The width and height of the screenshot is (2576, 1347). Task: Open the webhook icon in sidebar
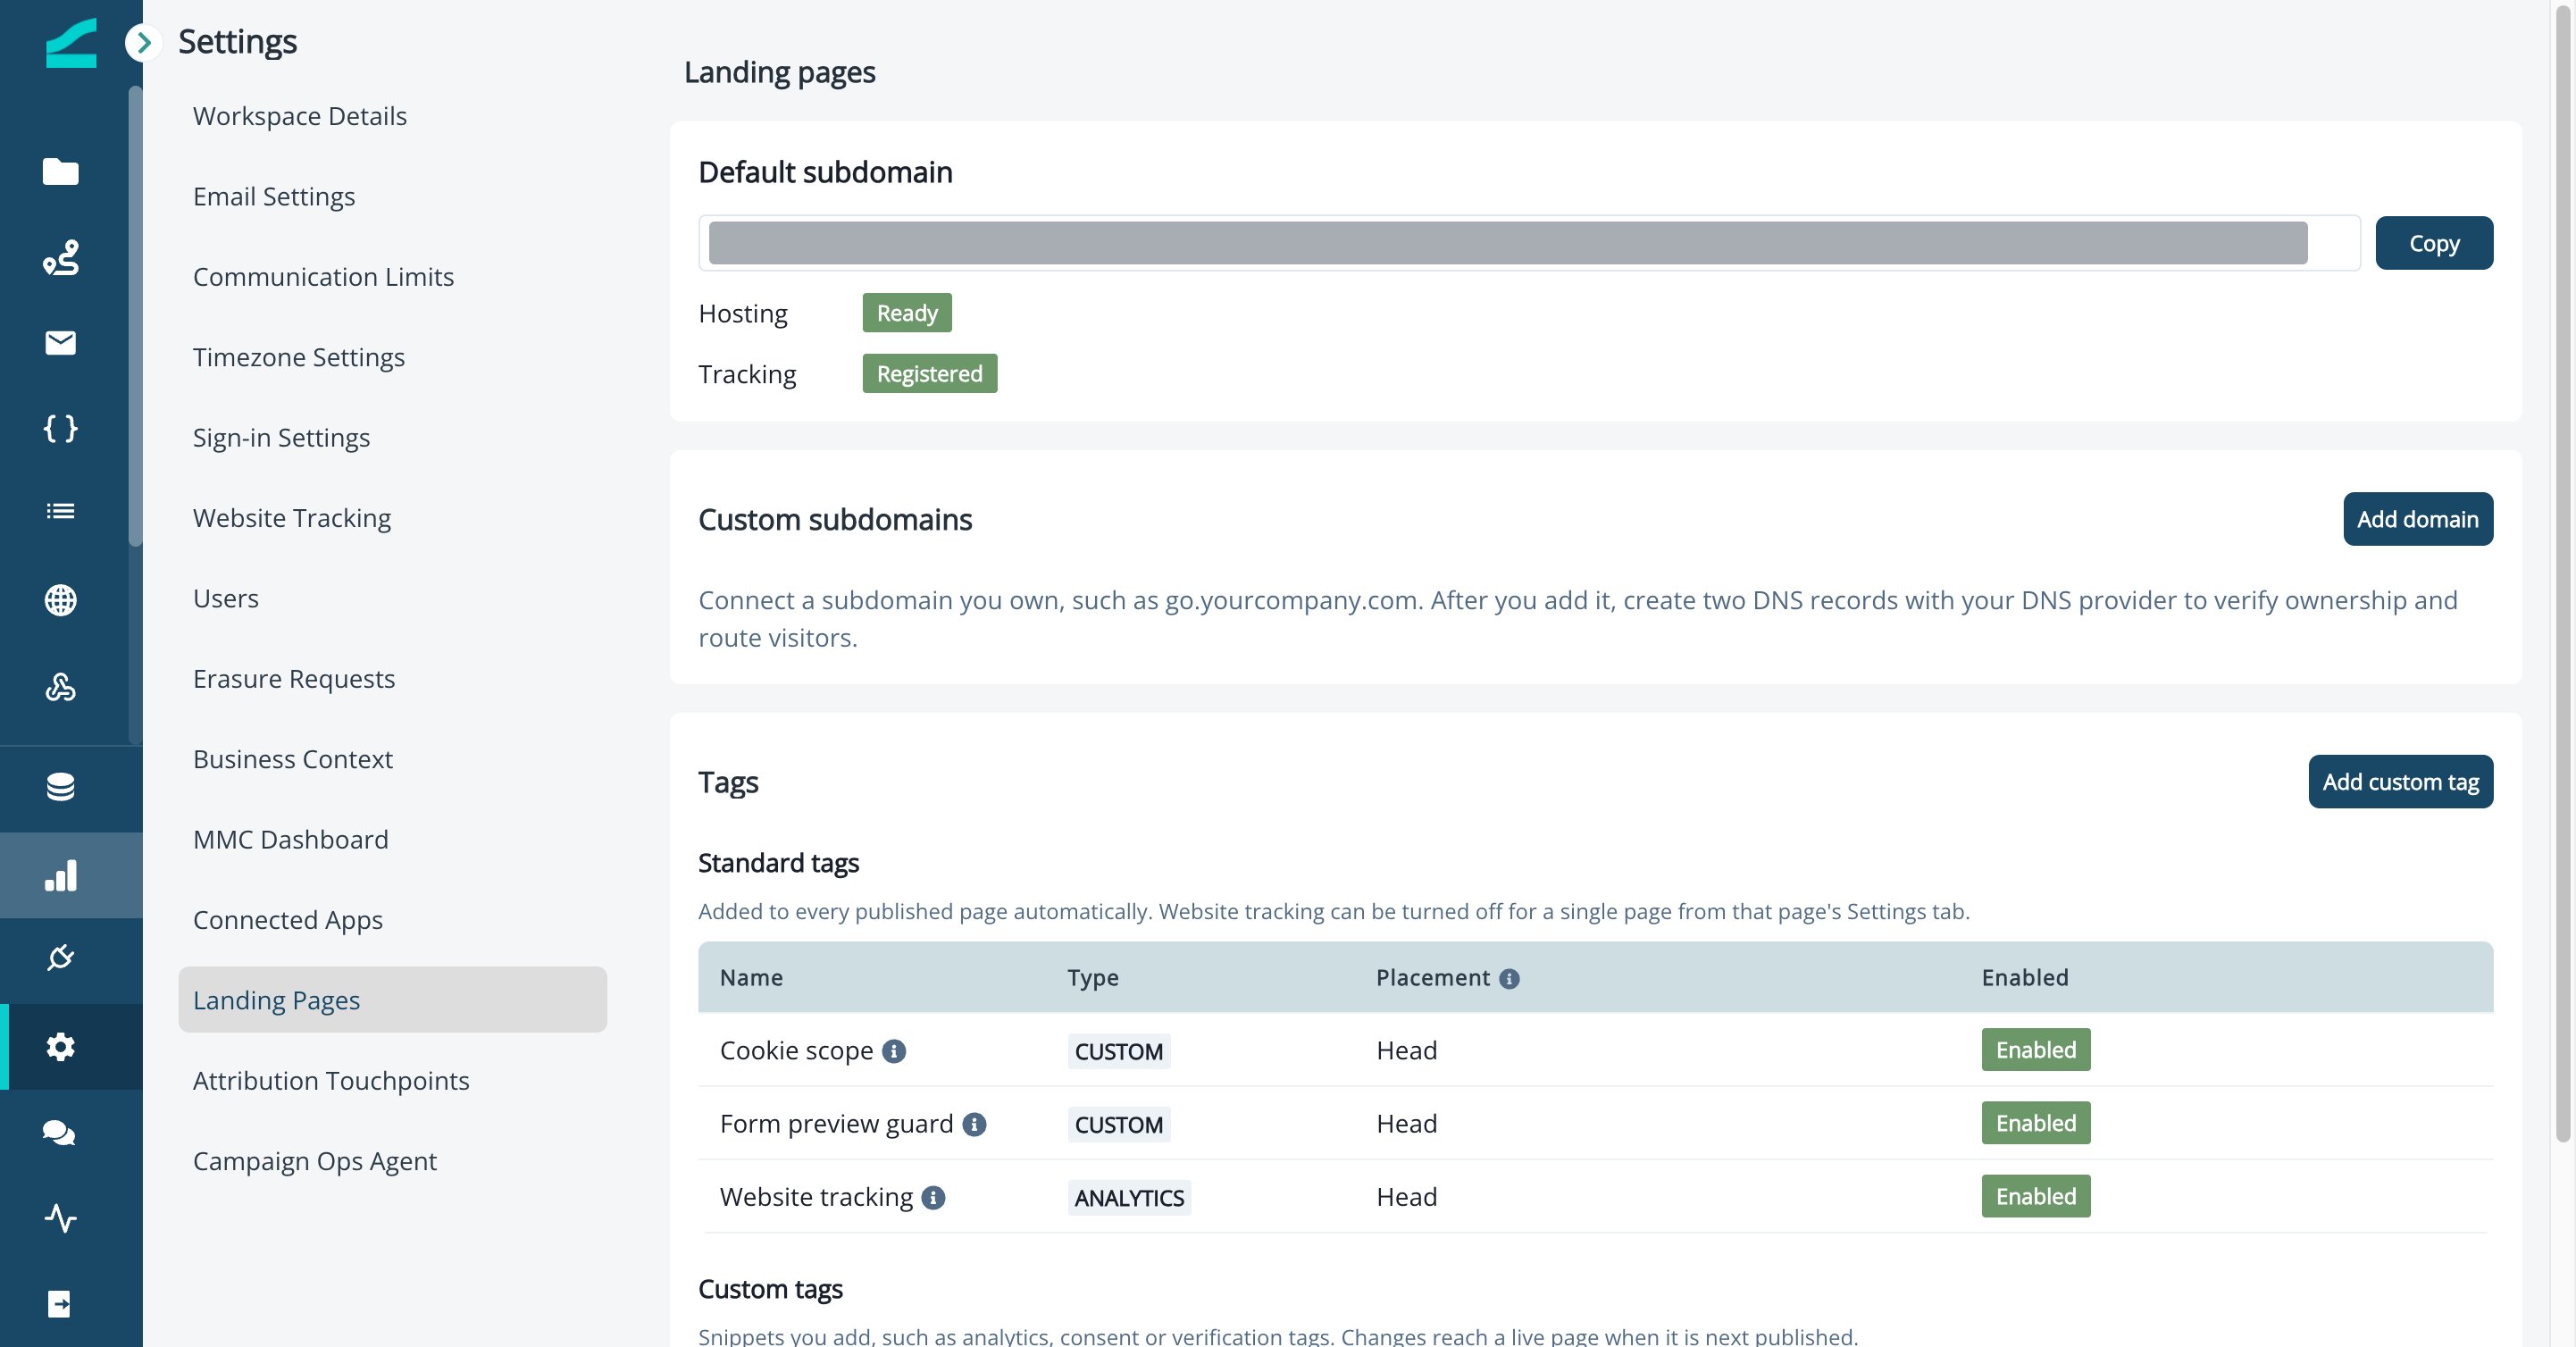tap(60, 687)
